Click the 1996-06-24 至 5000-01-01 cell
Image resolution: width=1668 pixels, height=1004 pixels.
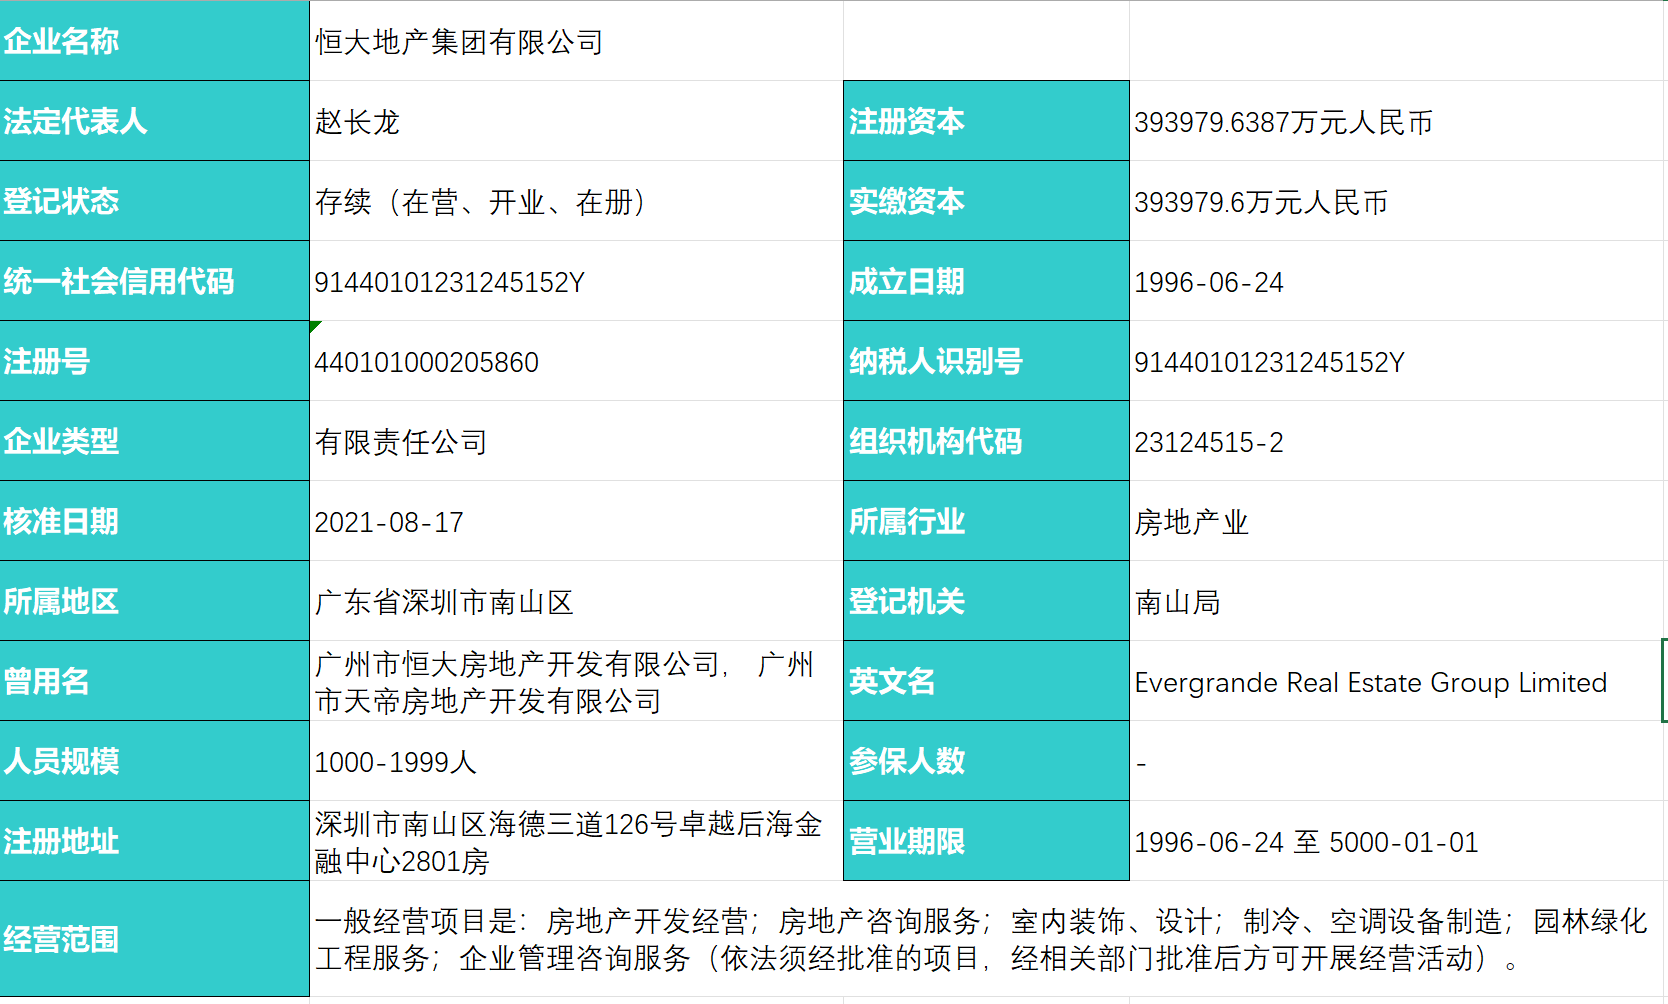pyautogui.click(x=1398, y=841)
